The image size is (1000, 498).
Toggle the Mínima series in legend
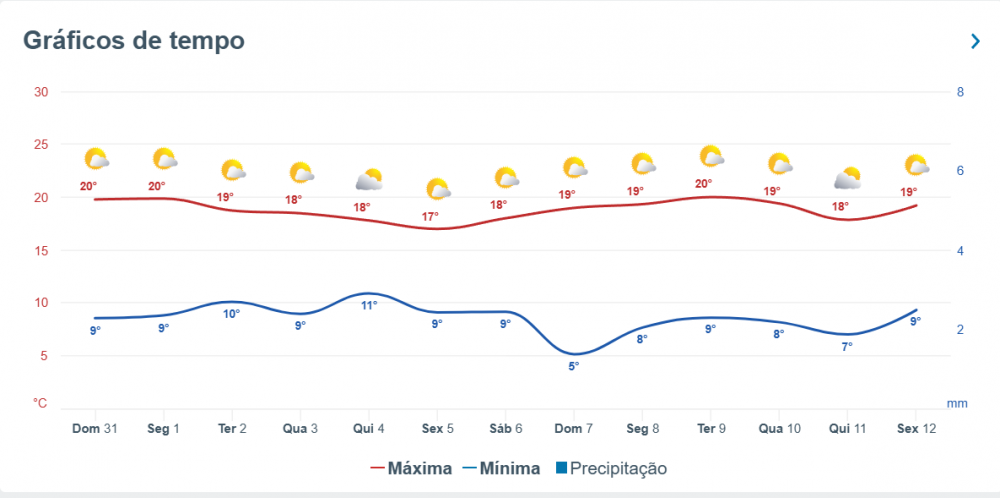[x=501, y=469]
